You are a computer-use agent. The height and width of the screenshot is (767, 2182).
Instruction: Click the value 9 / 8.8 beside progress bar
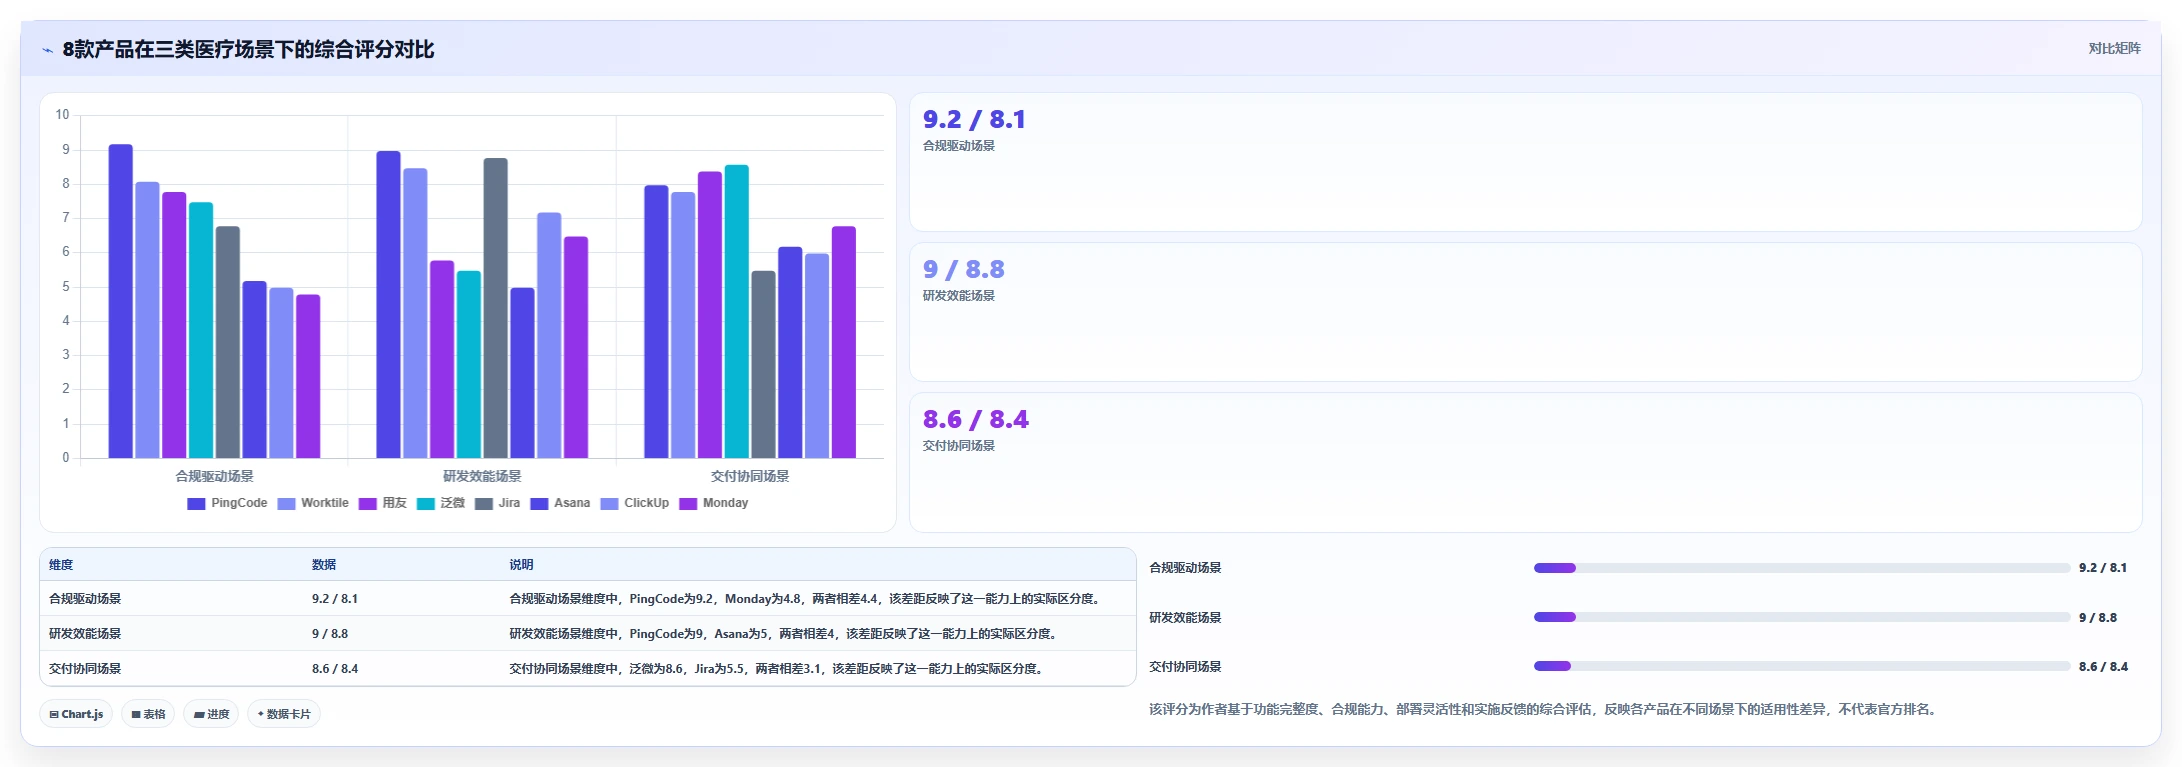pos(2098,618)
